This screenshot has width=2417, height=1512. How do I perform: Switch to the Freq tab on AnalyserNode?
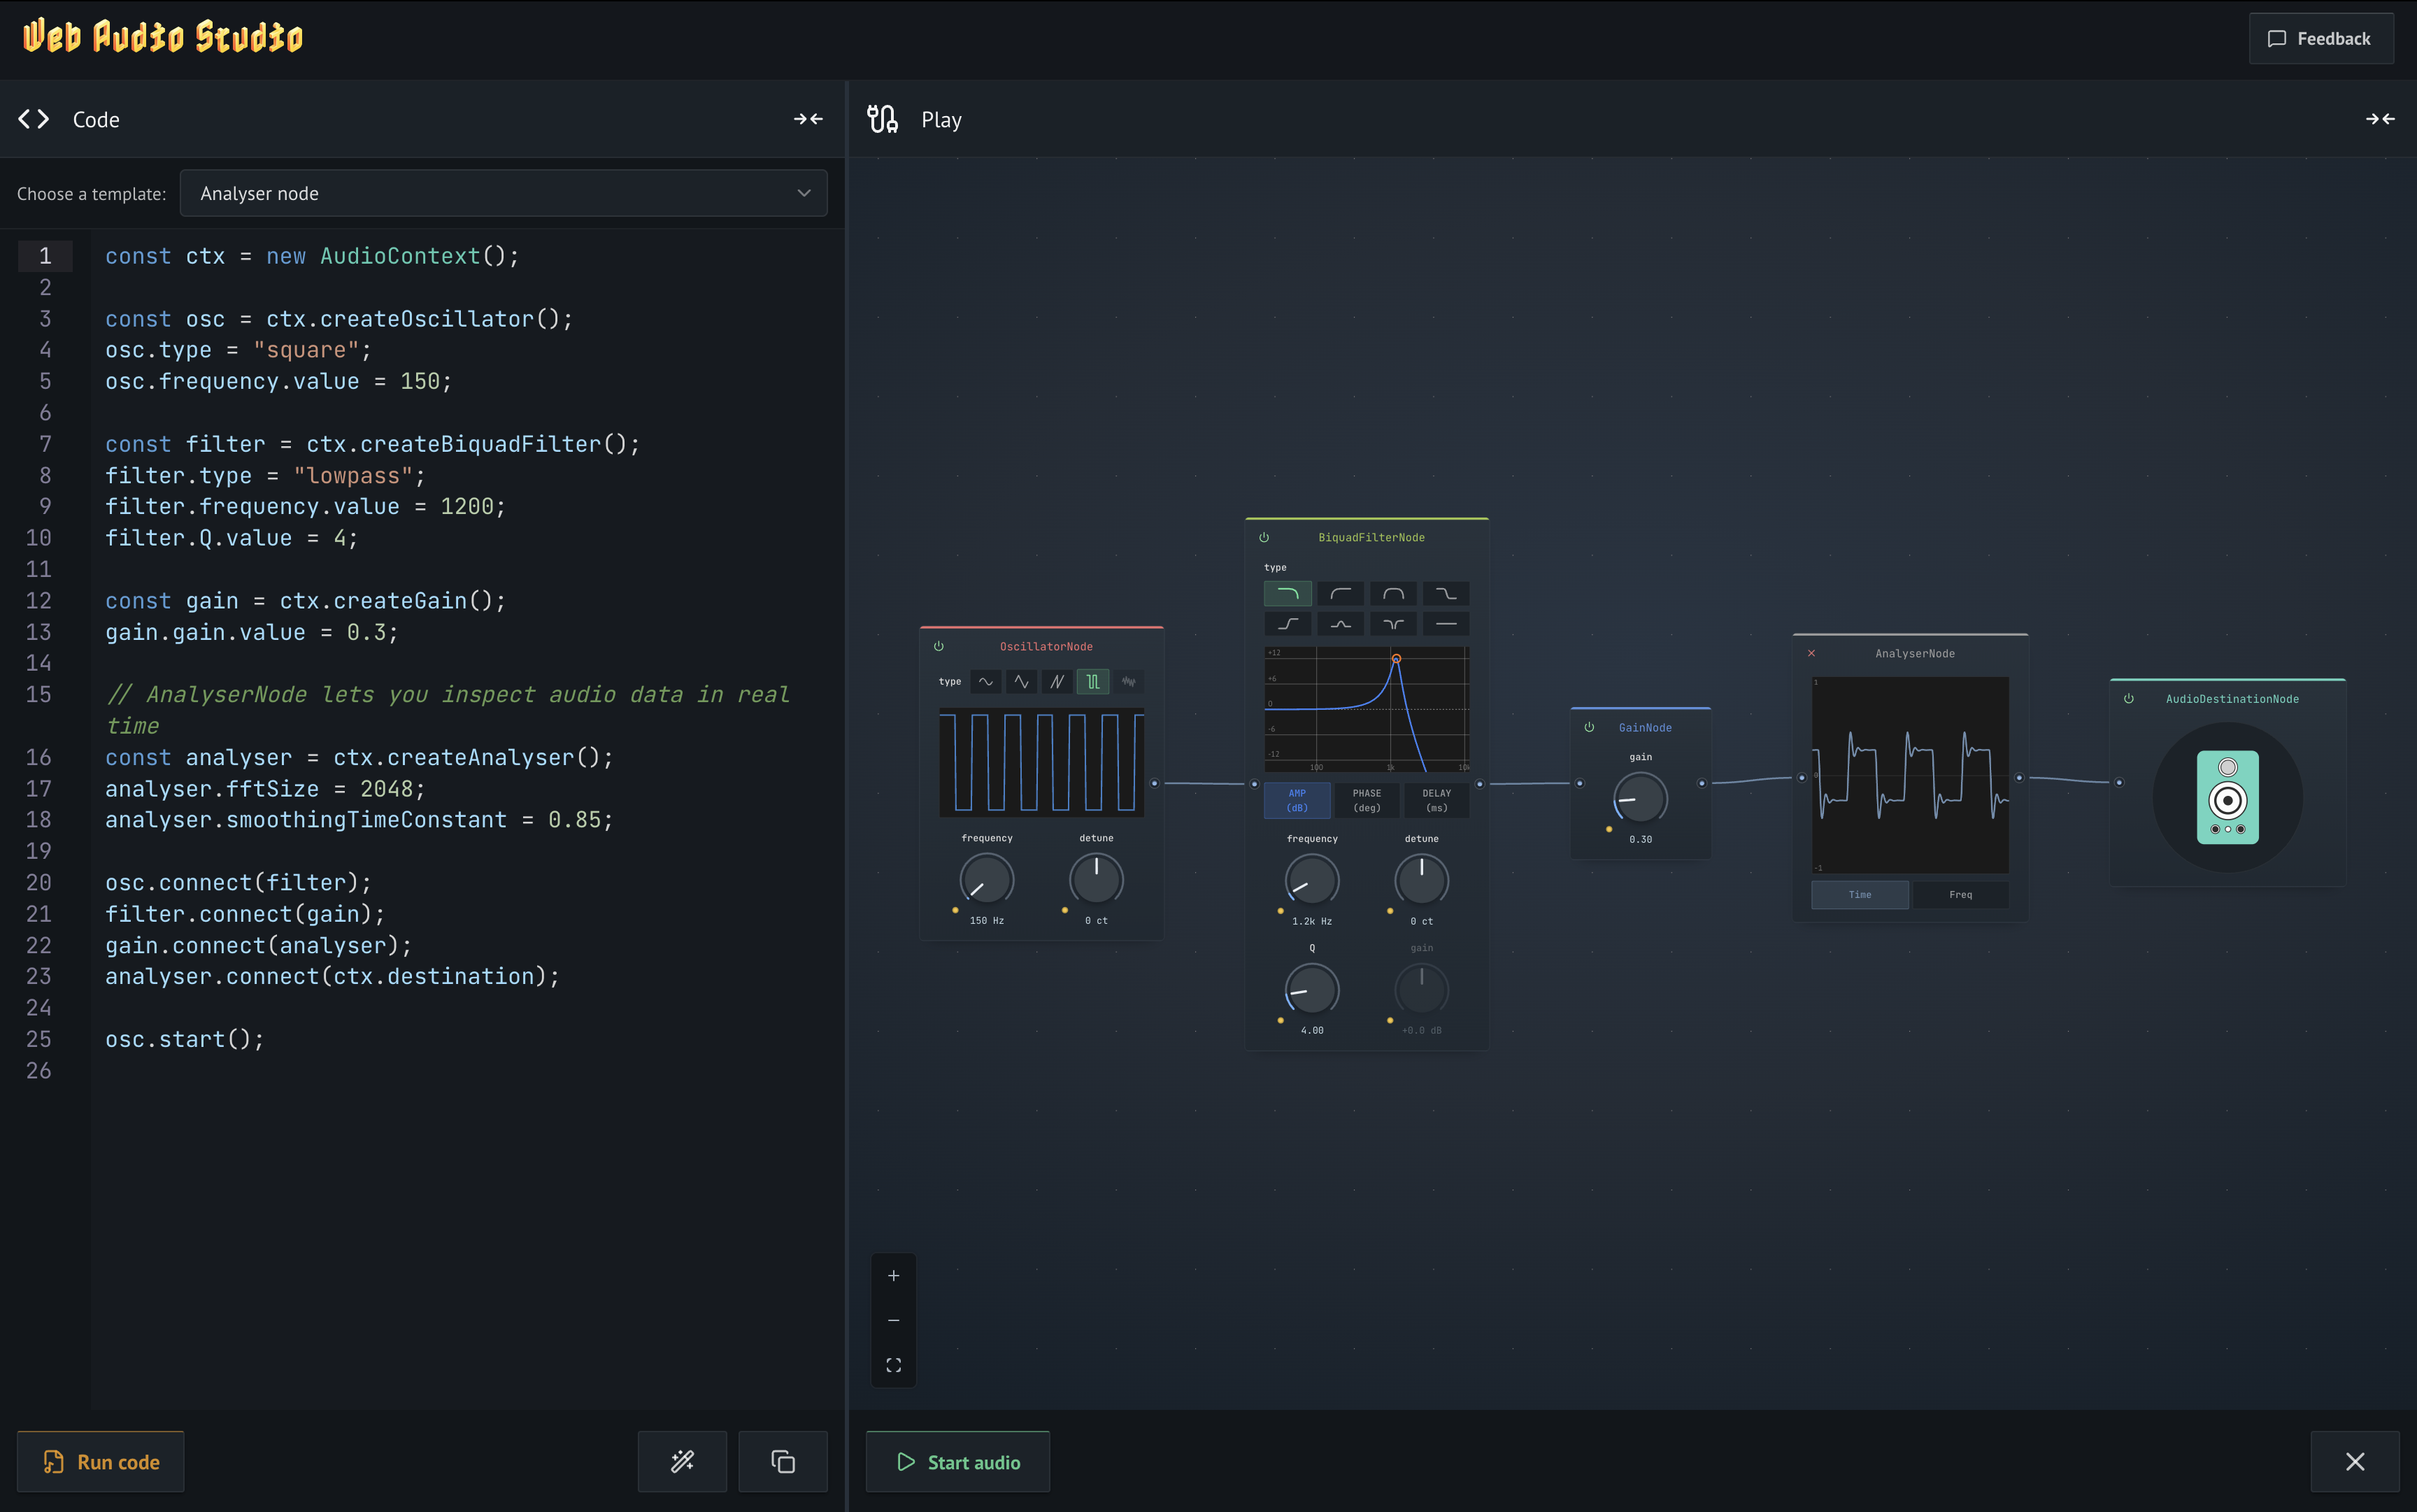click(x=1961, y=894)
